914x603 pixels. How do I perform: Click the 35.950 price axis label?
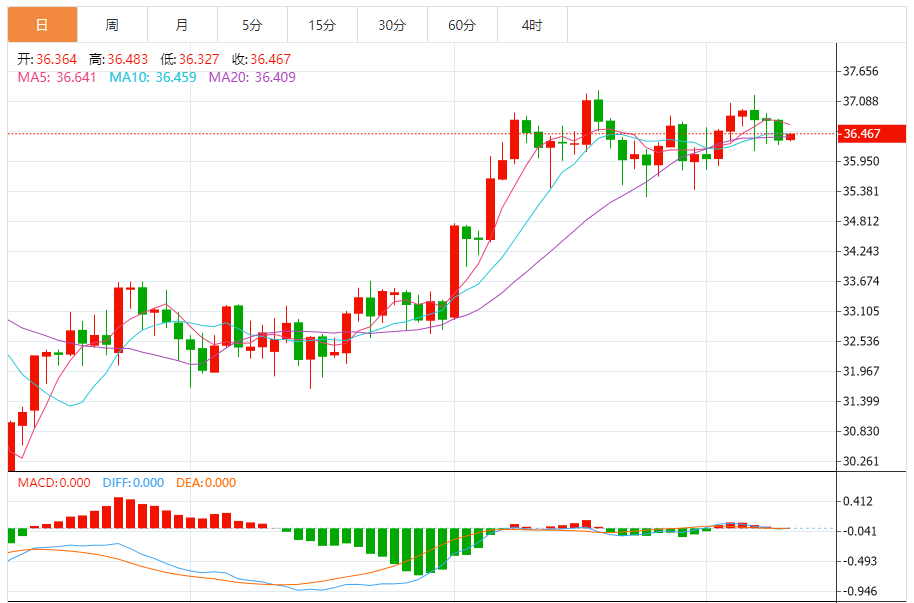point(860,161)
